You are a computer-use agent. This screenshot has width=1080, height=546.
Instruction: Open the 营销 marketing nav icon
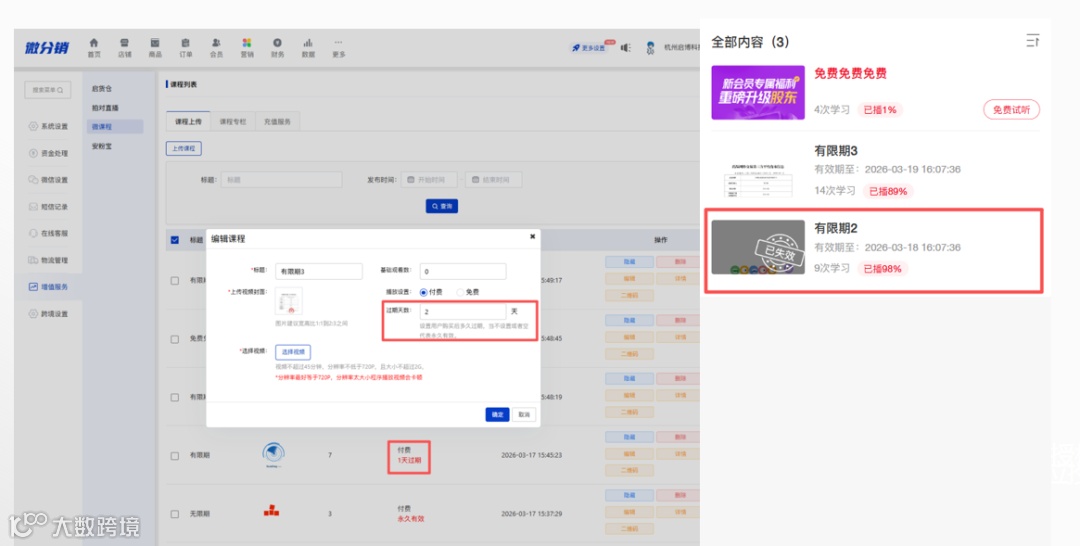[247, 48]
